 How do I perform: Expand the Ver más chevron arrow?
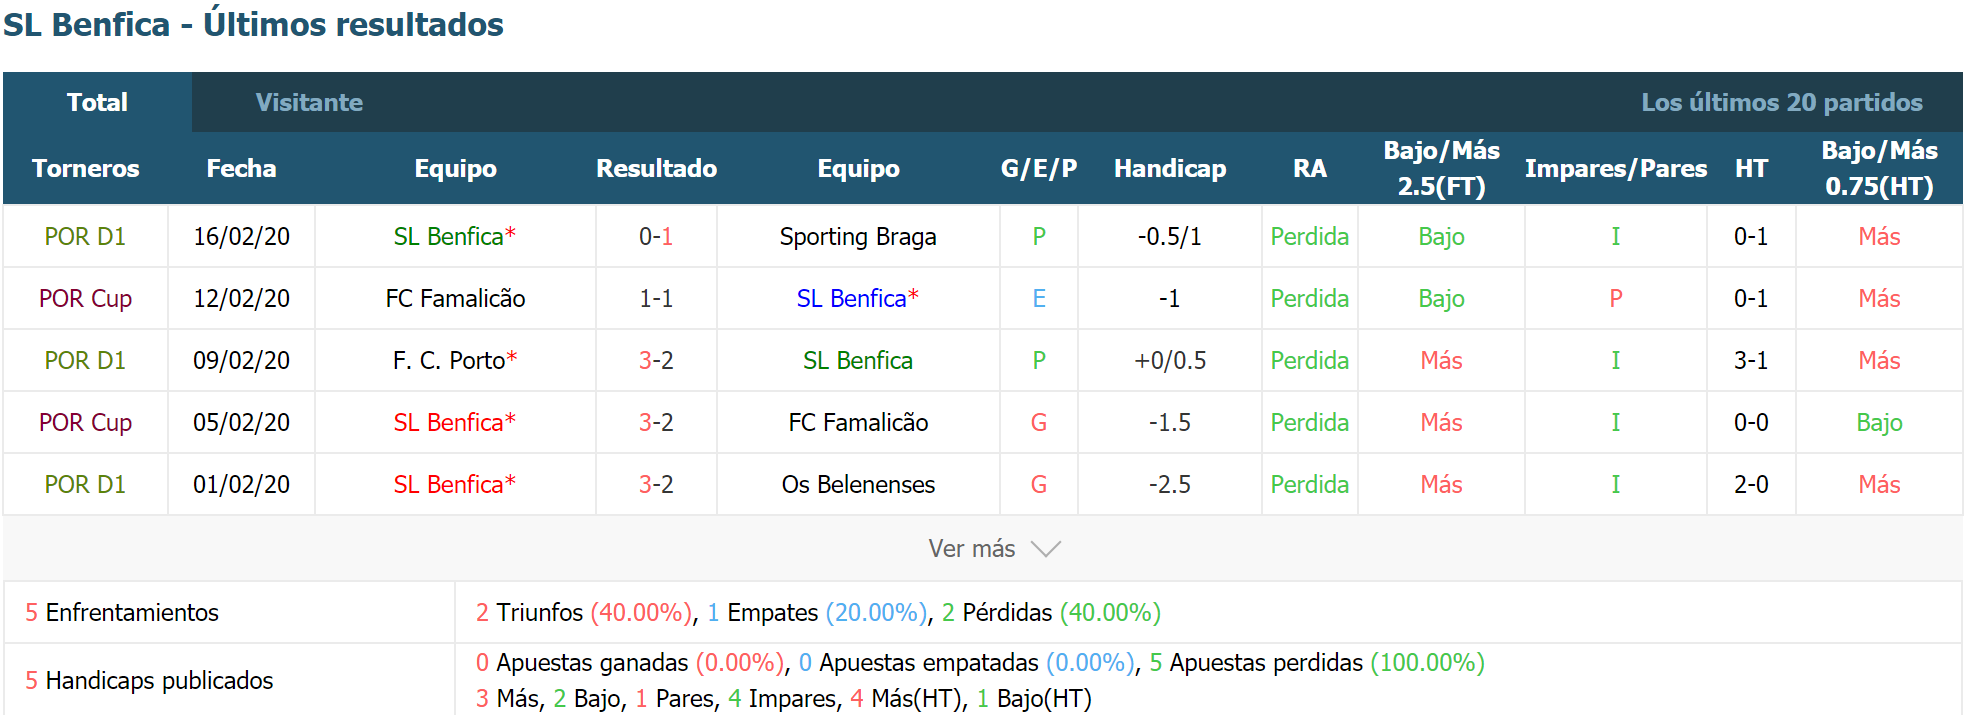click(1045, 549)
